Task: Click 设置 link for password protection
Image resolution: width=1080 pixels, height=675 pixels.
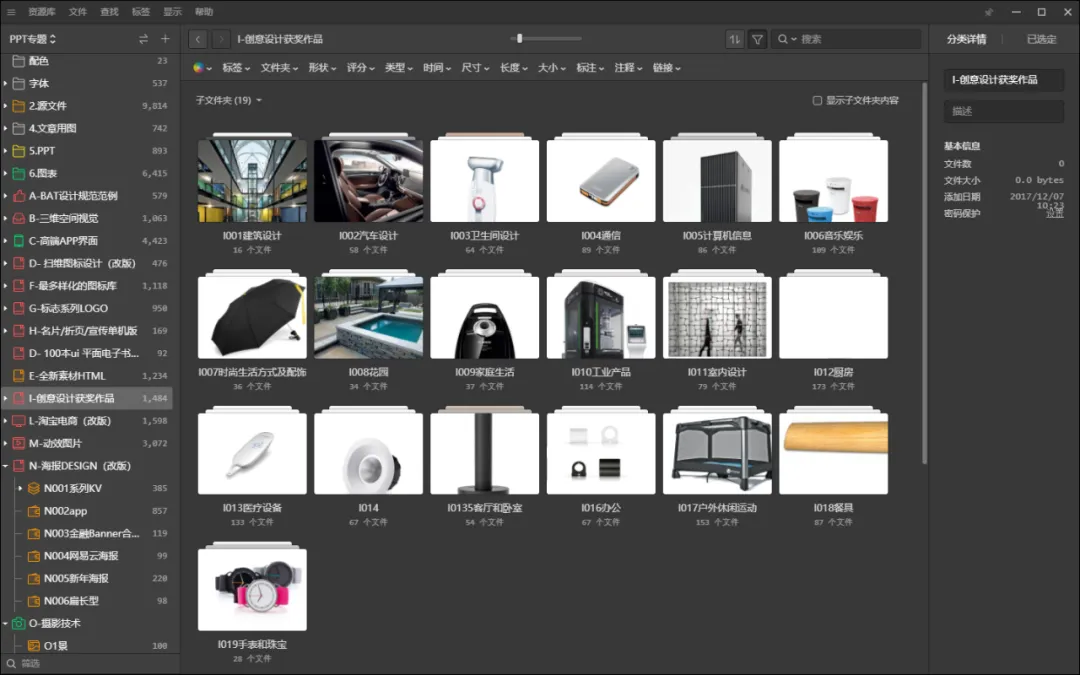Action: coord(1055,214)
